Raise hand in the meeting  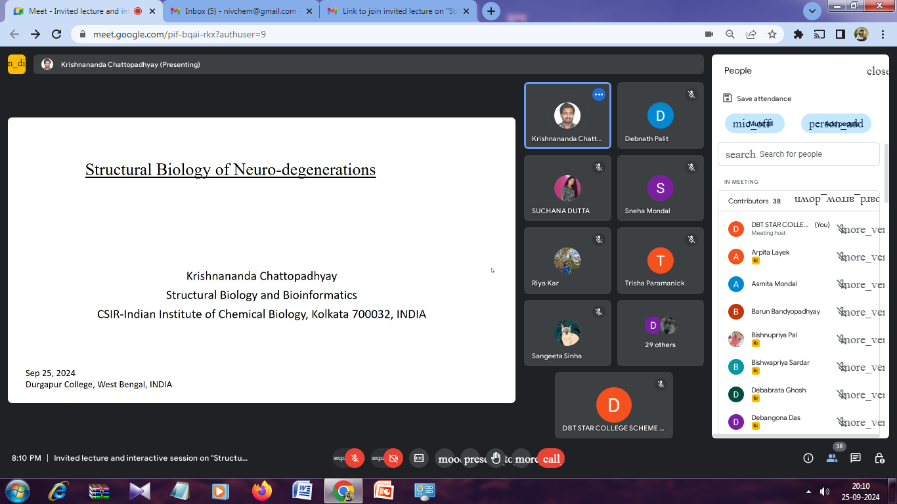(495, 458)
